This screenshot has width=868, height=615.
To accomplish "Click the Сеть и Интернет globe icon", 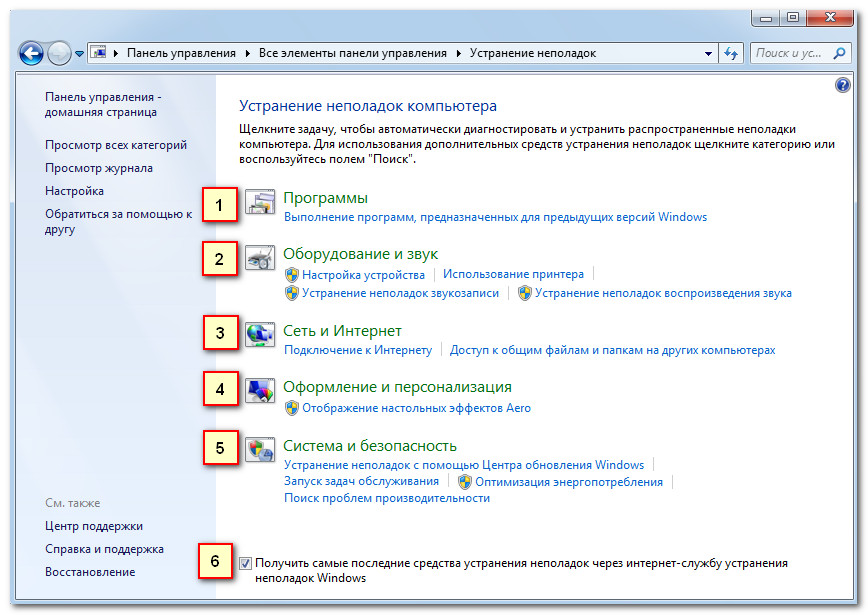I will pyautogui.click(x=260, y=334).
